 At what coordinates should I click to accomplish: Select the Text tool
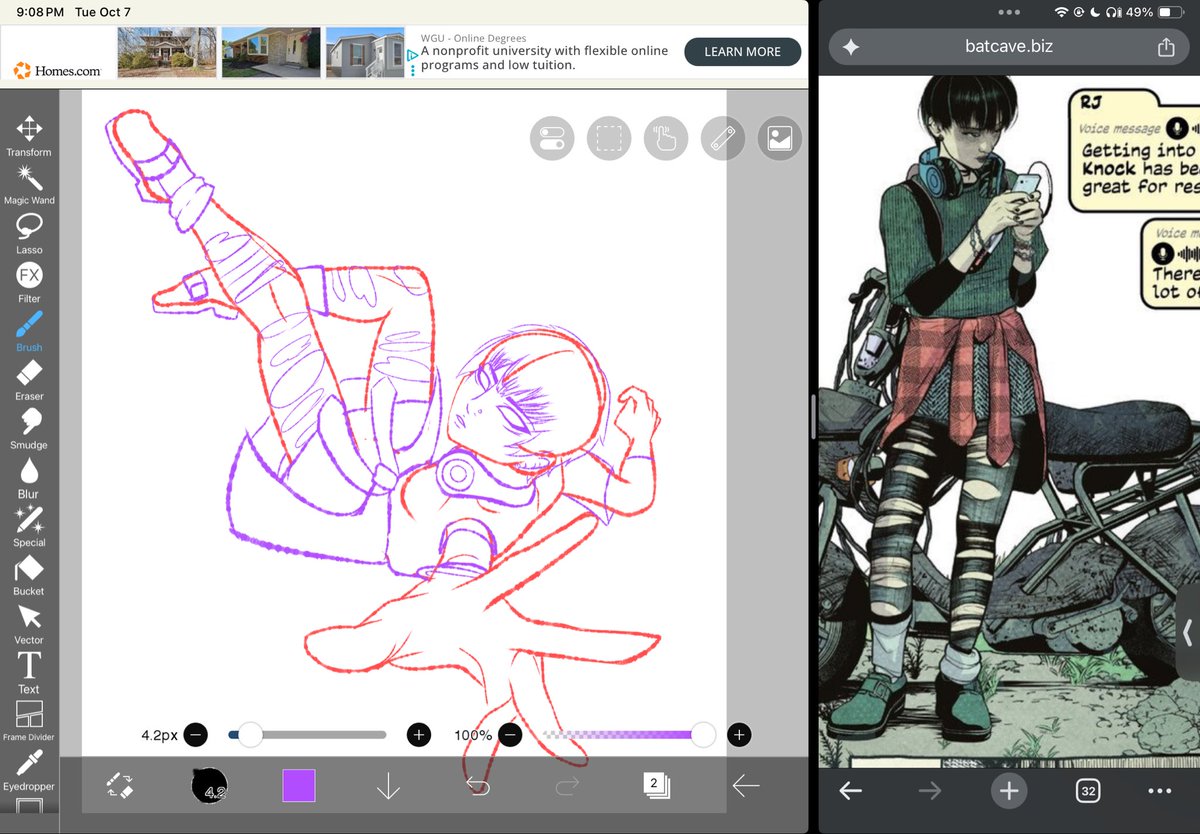pyautogui.click(x=29, y=673)
